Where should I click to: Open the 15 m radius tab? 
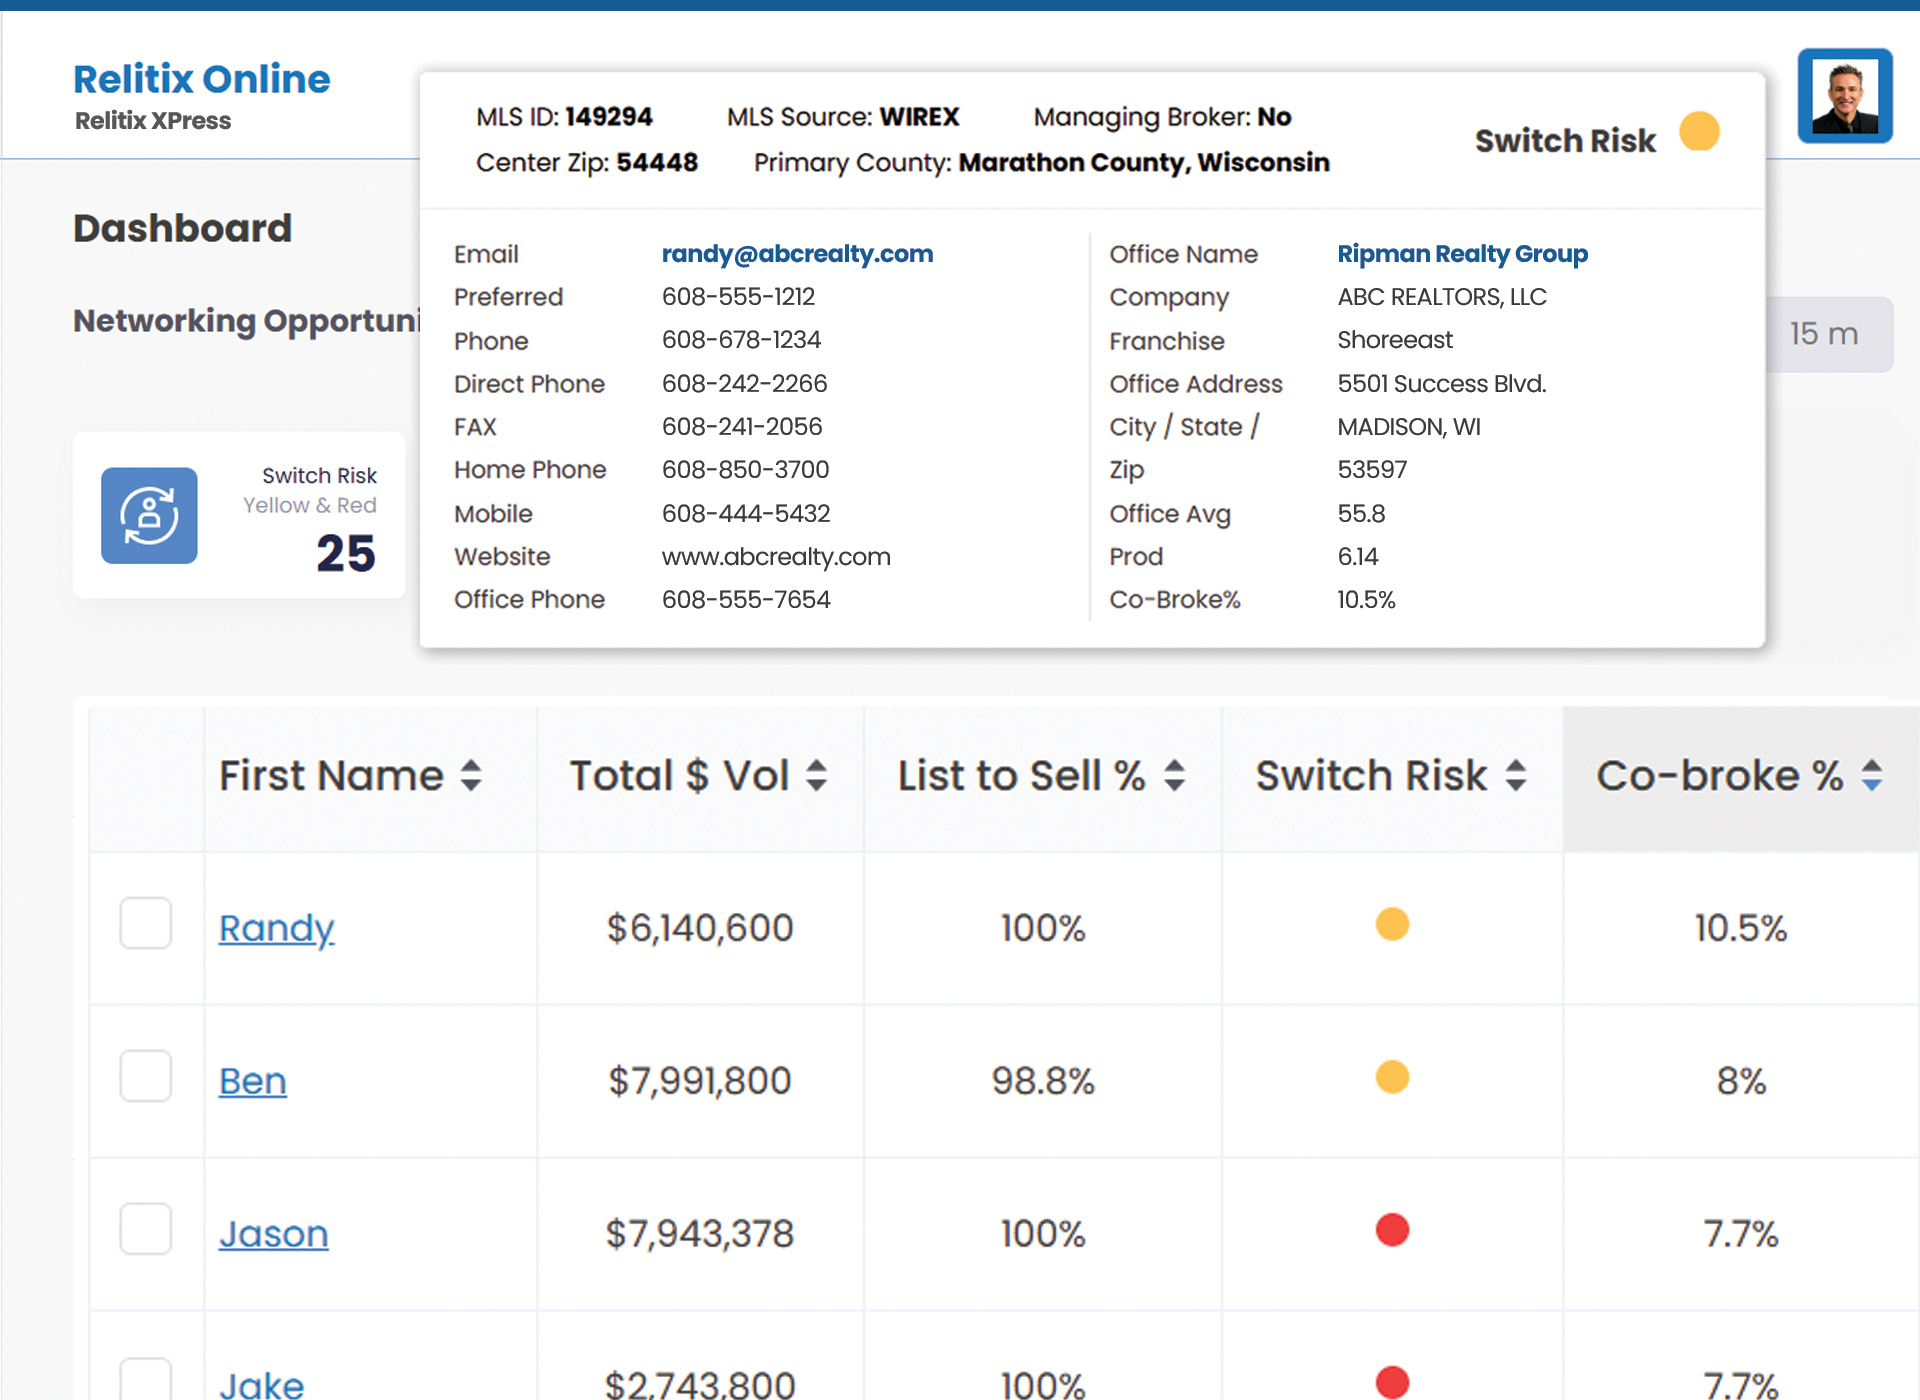(x=1825, y=334)
